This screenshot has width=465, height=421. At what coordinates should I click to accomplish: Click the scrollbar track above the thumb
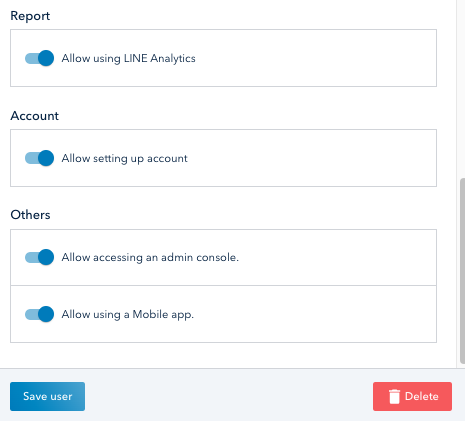[x=462, y=87]
